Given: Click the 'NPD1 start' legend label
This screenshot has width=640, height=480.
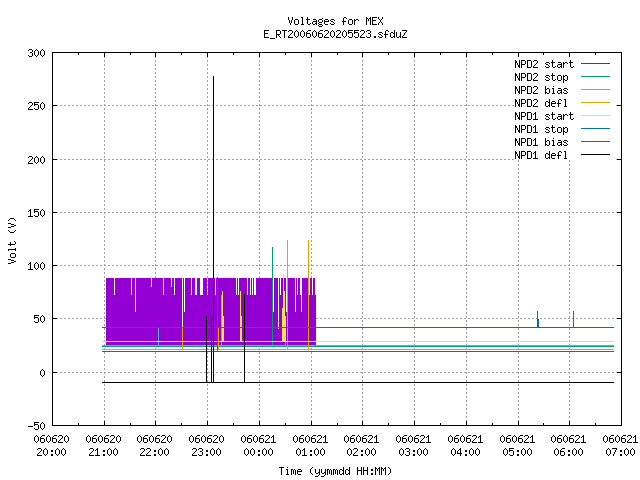Looking at the screenshot, I should point(544,116).
